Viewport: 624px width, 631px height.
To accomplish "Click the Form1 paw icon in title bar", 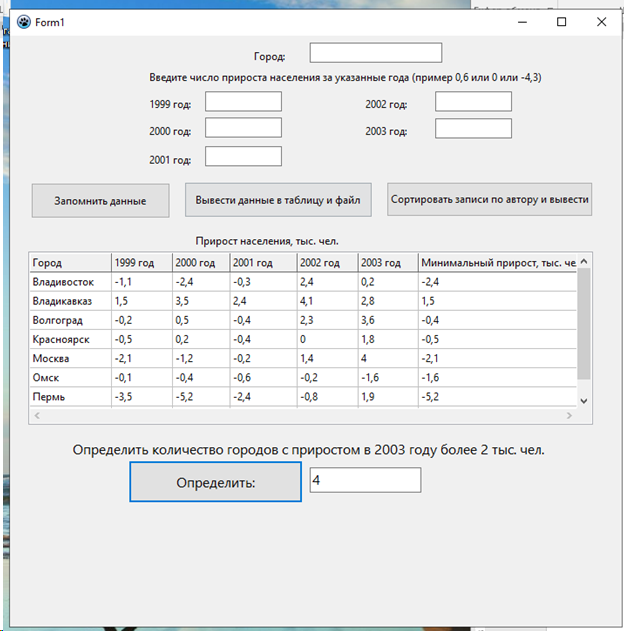I will pos(23,22).
